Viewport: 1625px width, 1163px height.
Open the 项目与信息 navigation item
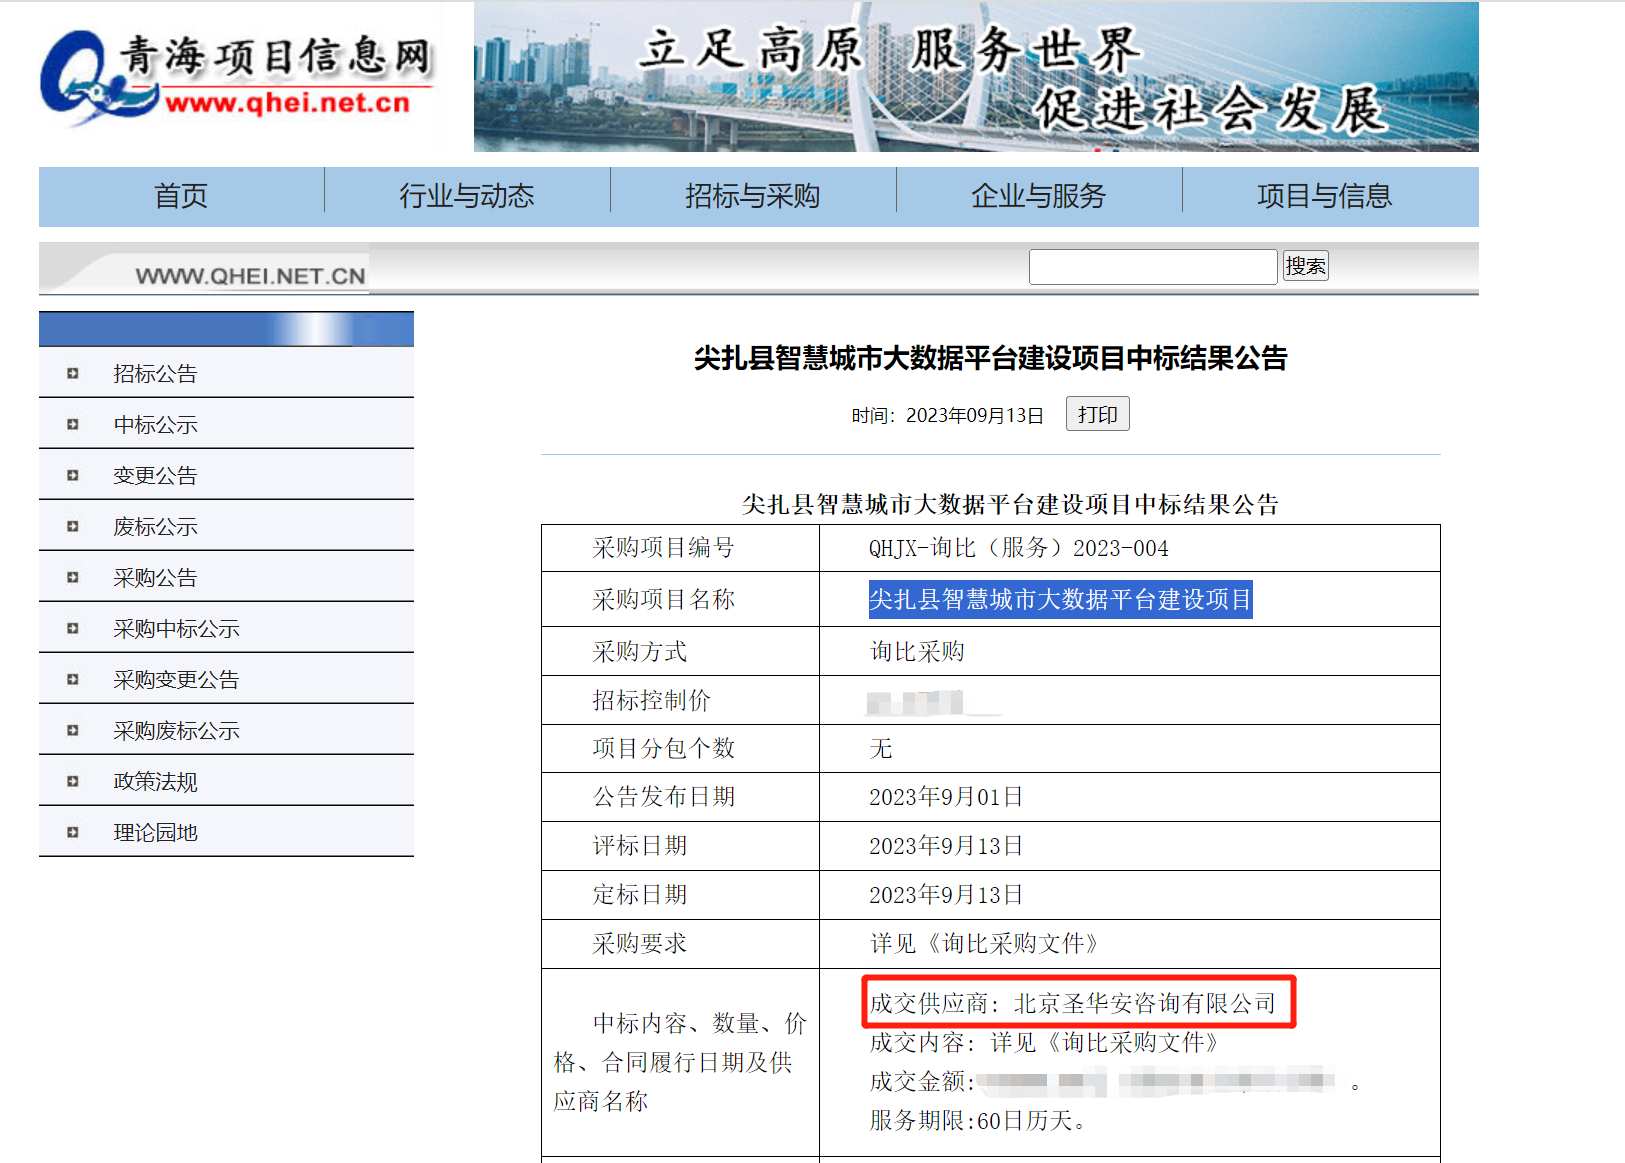tap(1325, 196)
